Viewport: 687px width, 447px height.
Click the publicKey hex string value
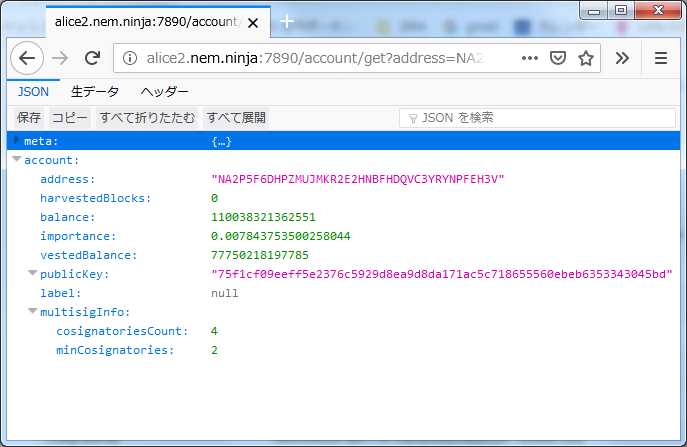(442, 274)
